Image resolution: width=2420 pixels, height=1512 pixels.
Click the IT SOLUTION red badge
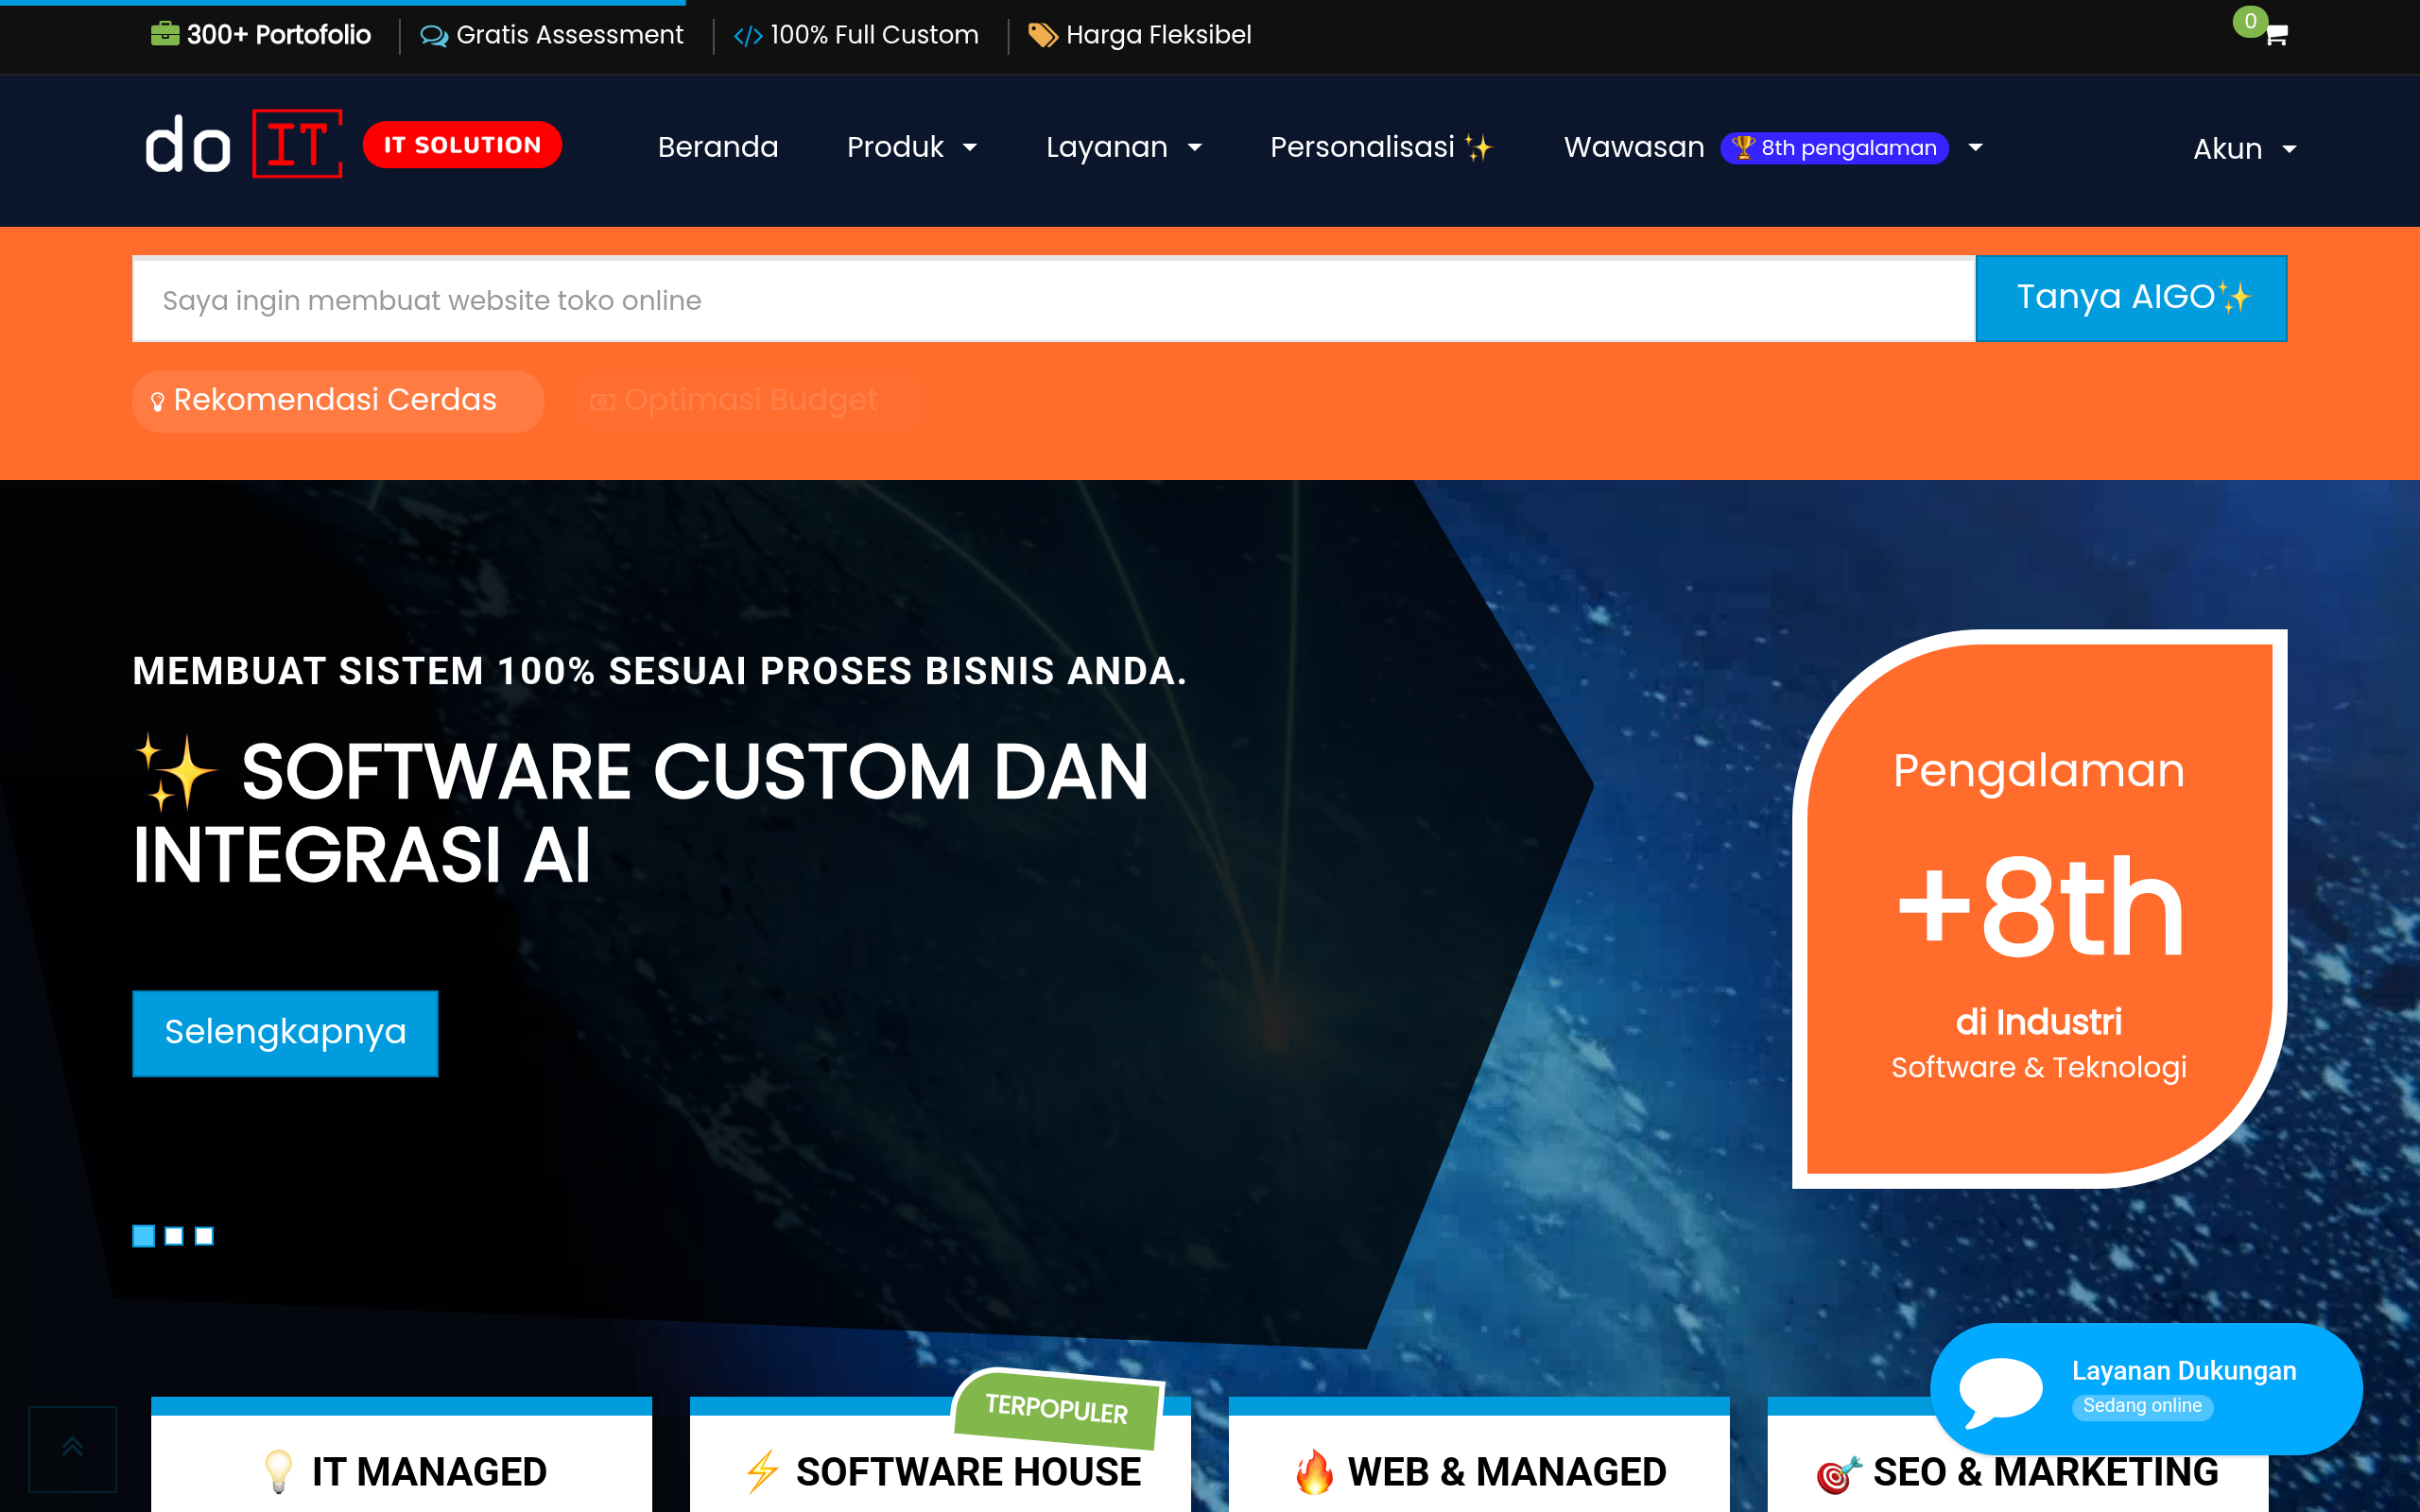[x=462, y=144]
